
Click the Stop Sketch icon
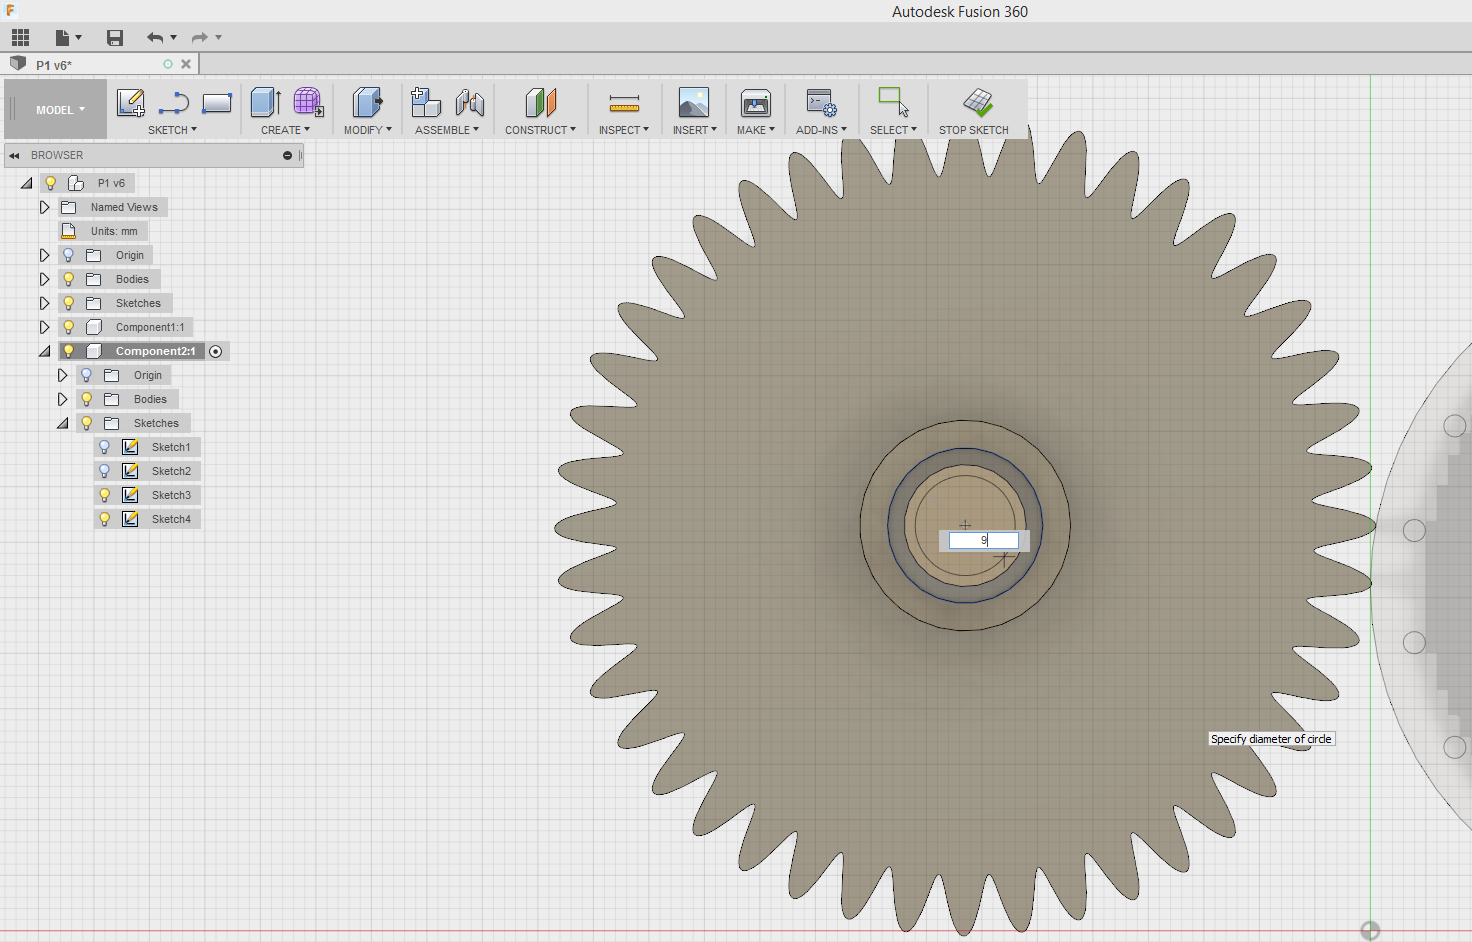pos(977,102)
